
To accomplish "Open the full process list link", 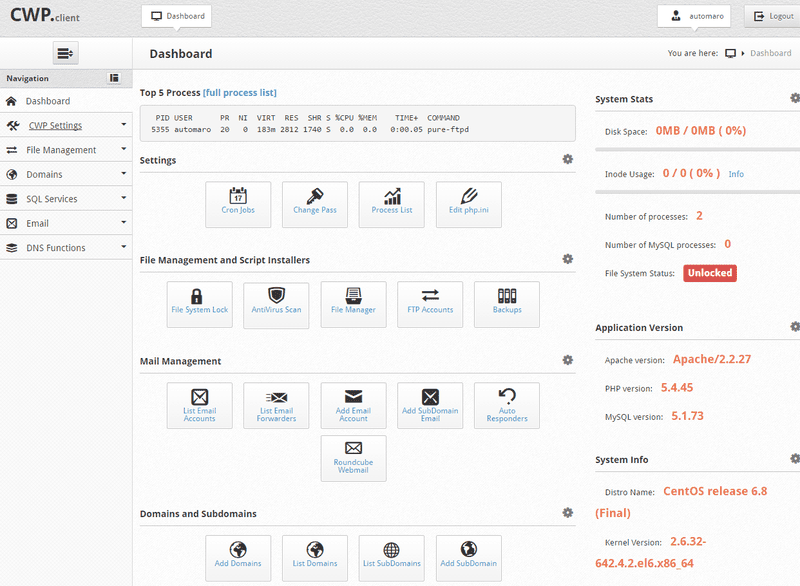I will pyautogui.click(x=240, y=92).
